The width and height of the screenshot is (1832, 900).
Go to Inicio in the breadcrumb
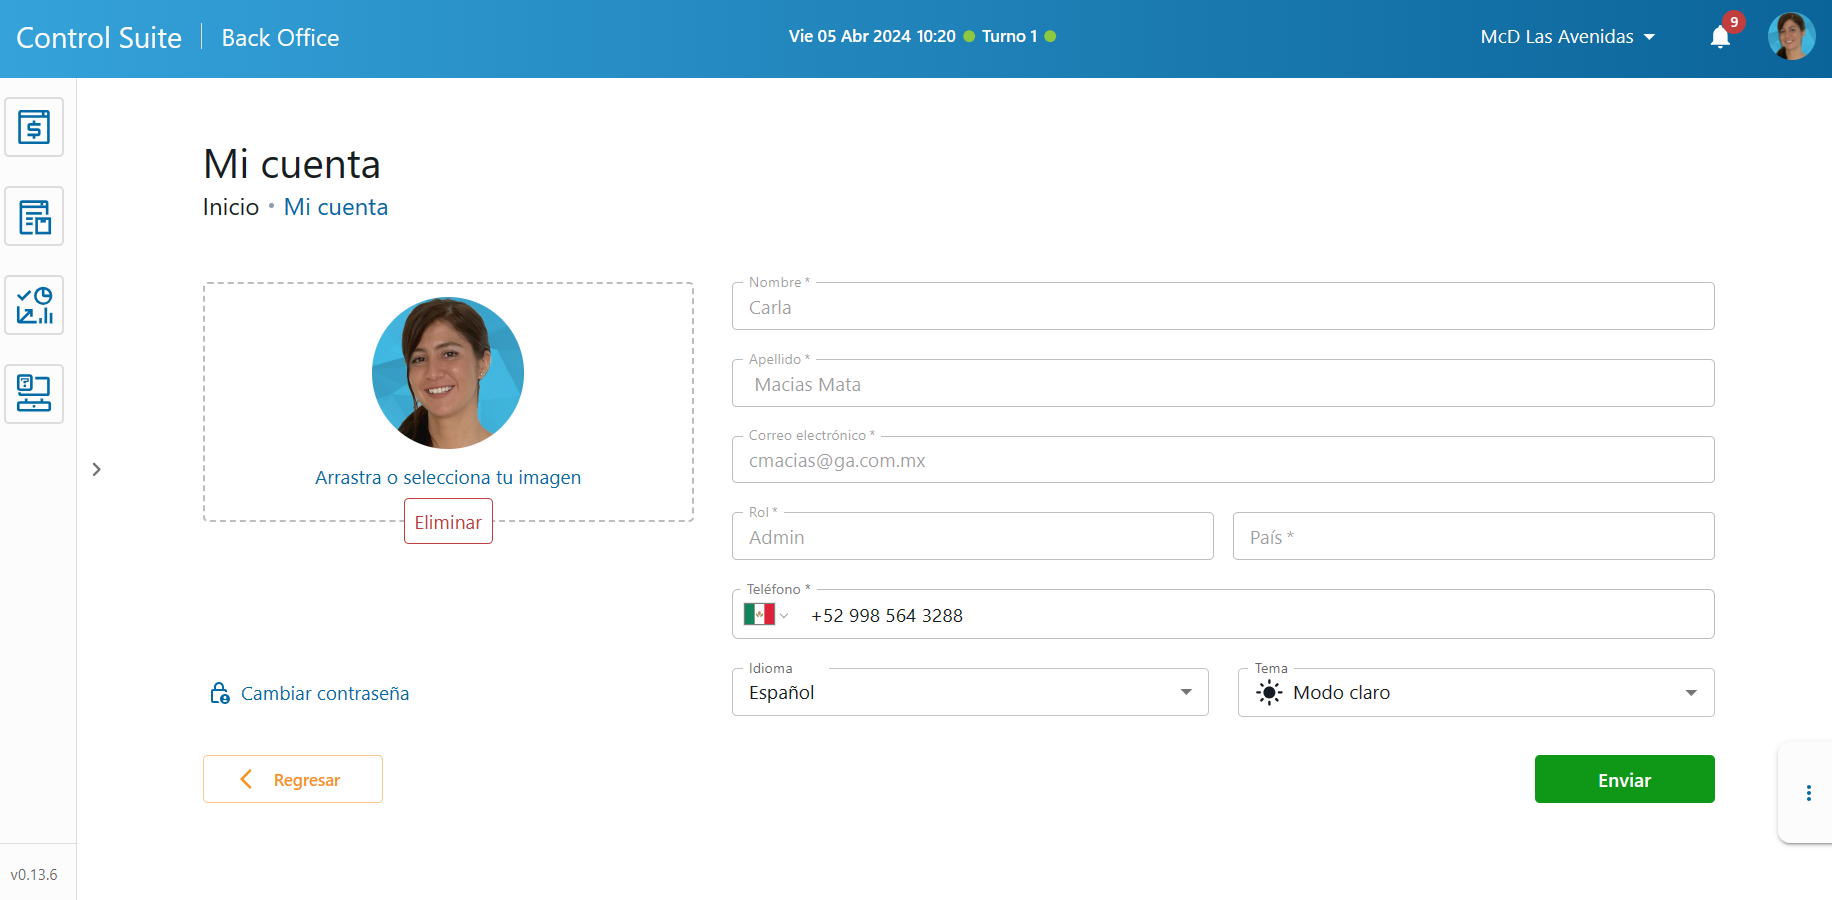[231, 207]
